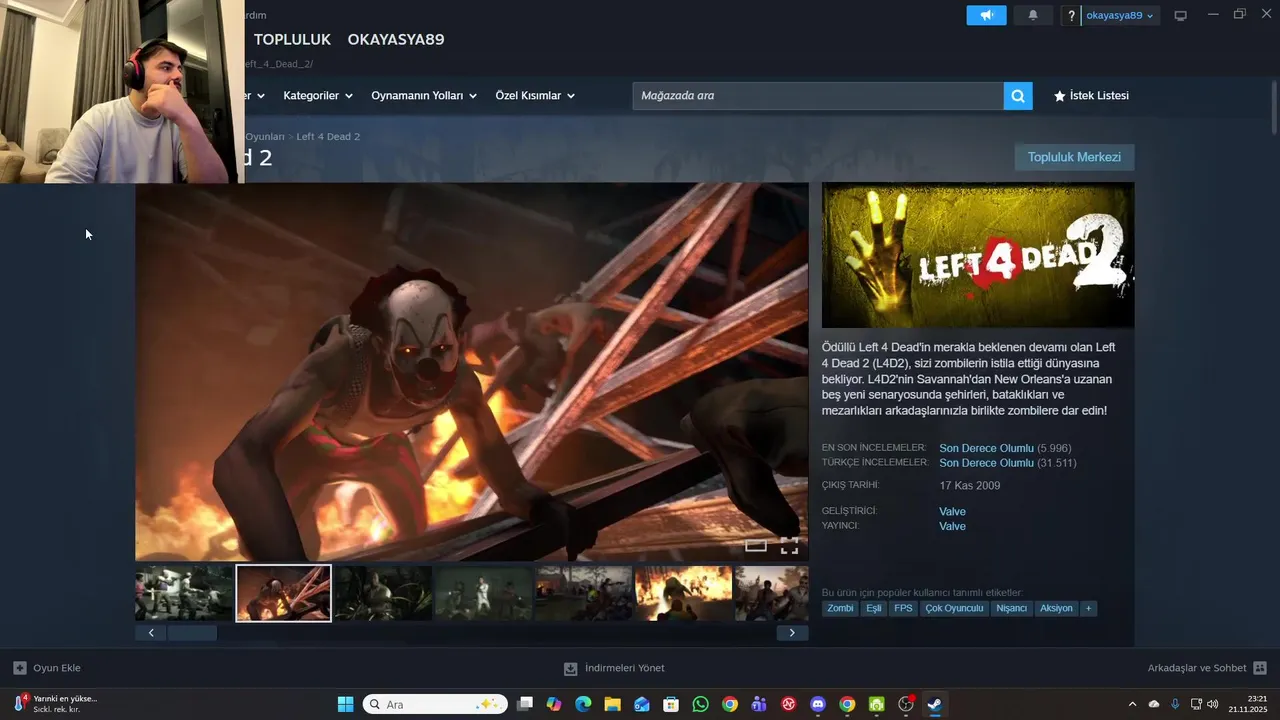Open the microphone tray icon
This screenshot has height=720, width=1280.
[x=1175, y=704]
